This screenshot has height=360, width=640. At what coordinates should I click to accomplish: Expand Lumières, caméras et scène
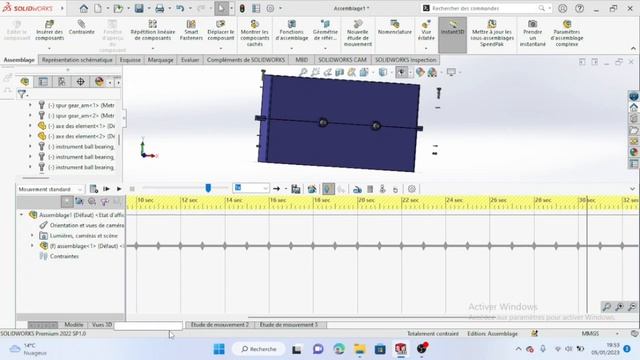[32, 236]
